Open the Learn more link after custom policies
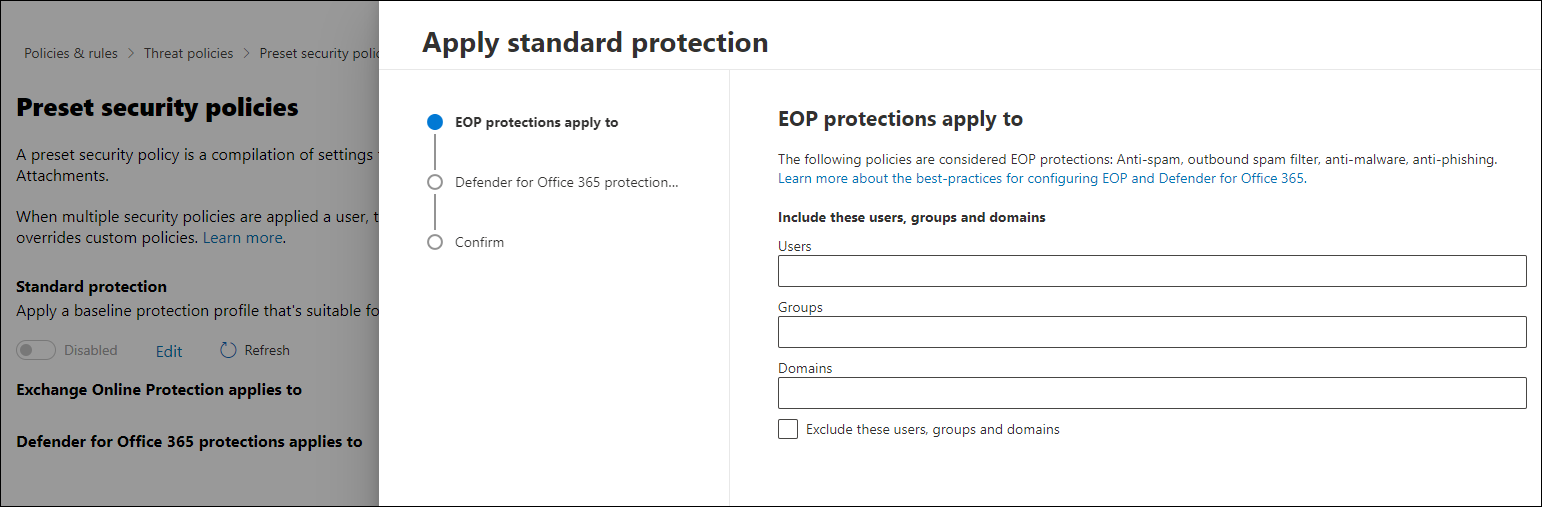The width and height of the screenshot is (1542, 507). [242, 238]
